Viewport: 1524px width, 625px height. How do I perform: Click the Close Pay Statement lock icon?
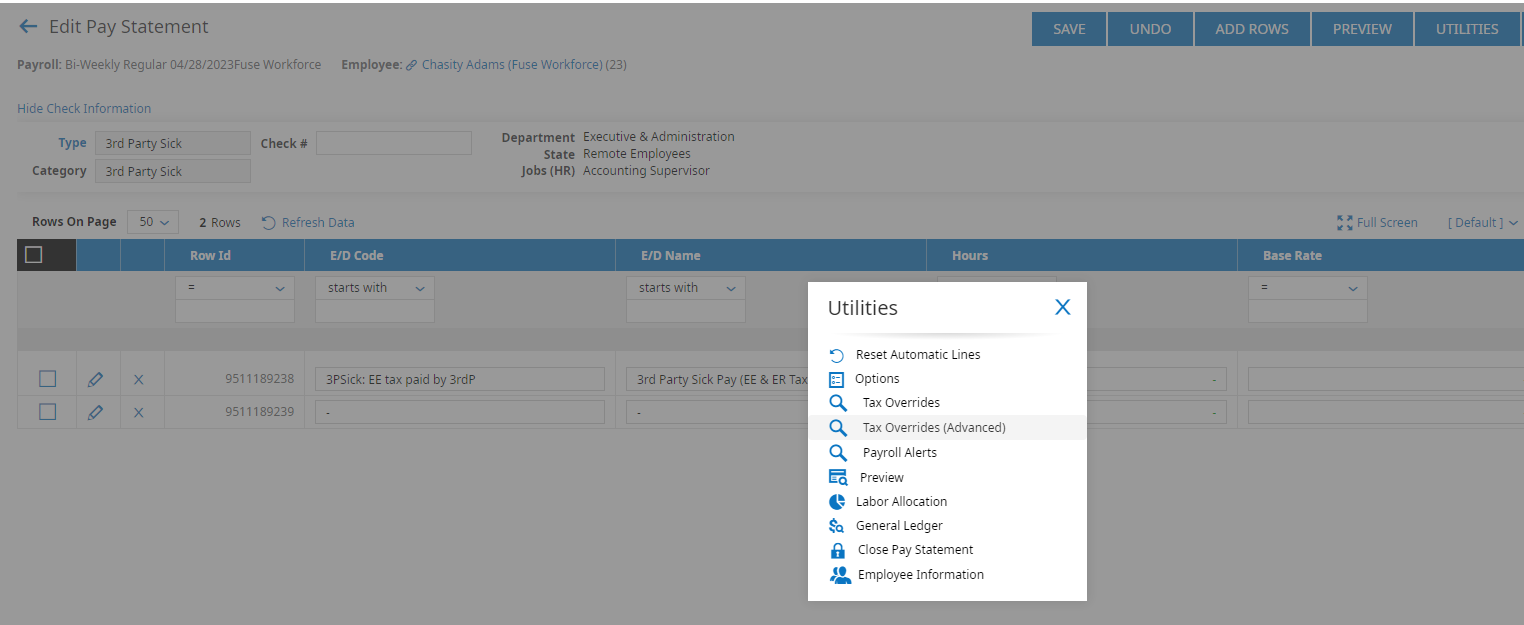tap(838, 550)
